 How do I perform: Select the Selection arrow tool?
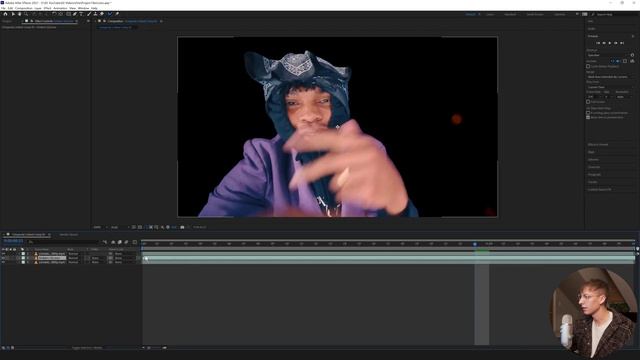tap(13, 14)
